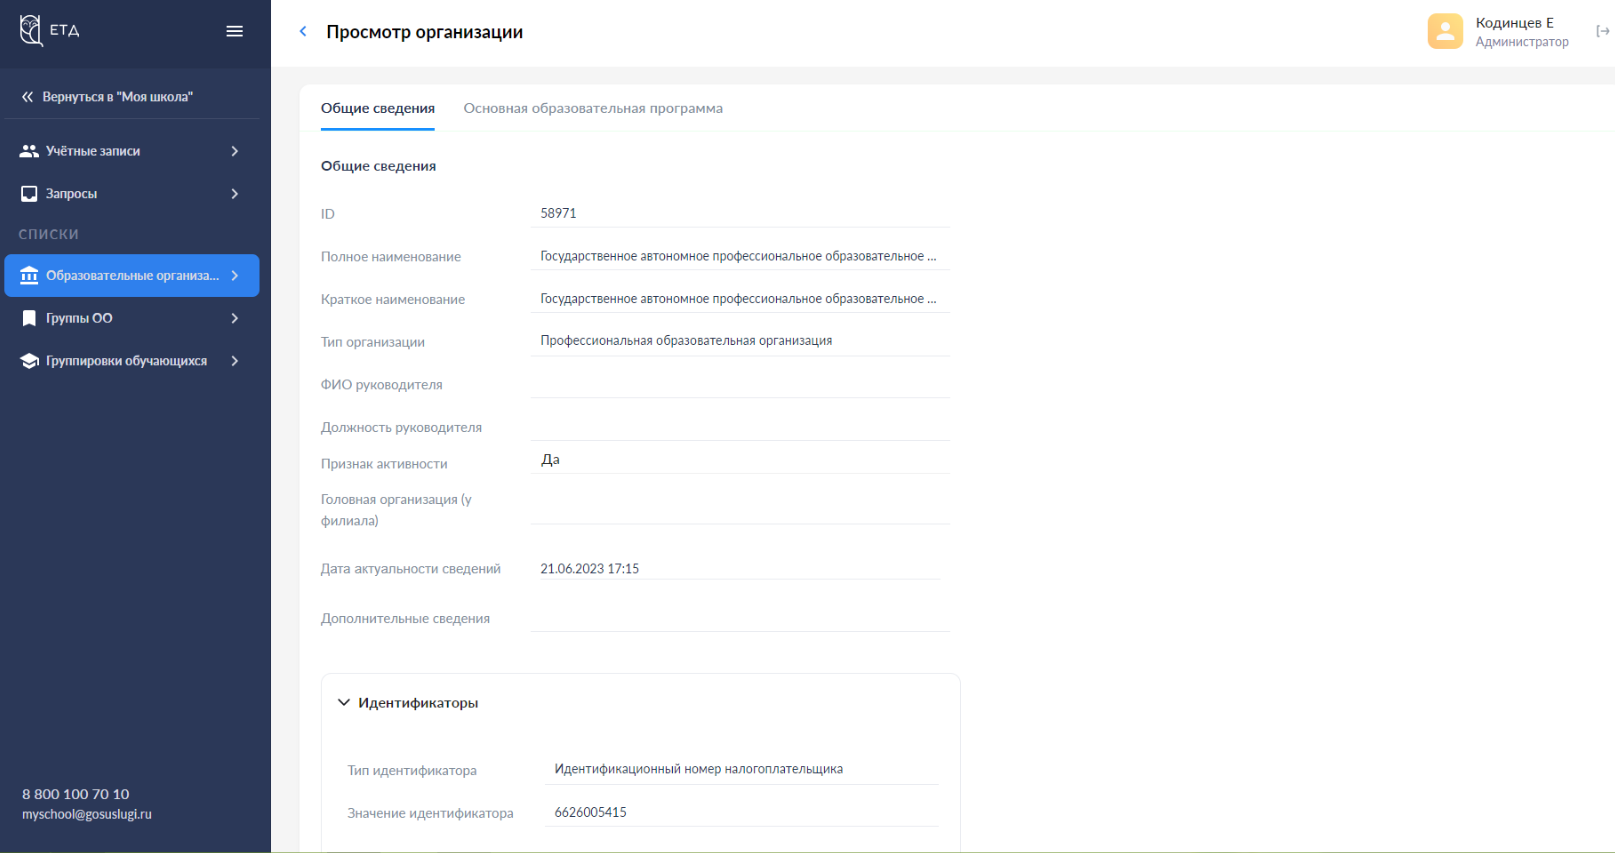Click the date field 21.06.2023 17:15
Image resolution: width=1615 pixels, height=853 pixels.
tap(740, 568)
